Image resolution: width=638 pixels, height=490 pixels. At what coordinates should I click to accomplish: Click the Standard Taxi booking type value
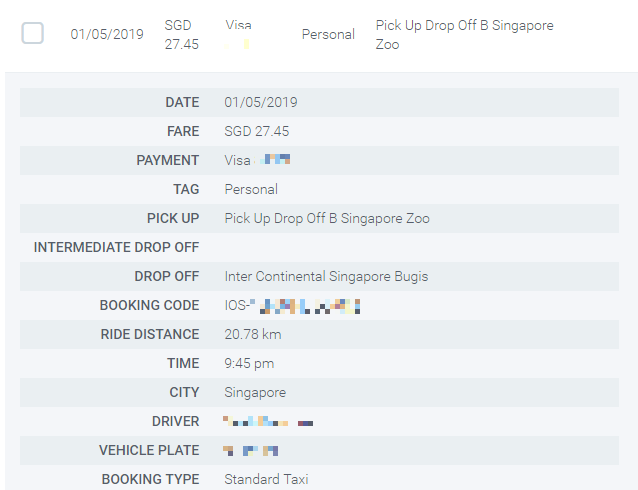click(x=267, y=479)
